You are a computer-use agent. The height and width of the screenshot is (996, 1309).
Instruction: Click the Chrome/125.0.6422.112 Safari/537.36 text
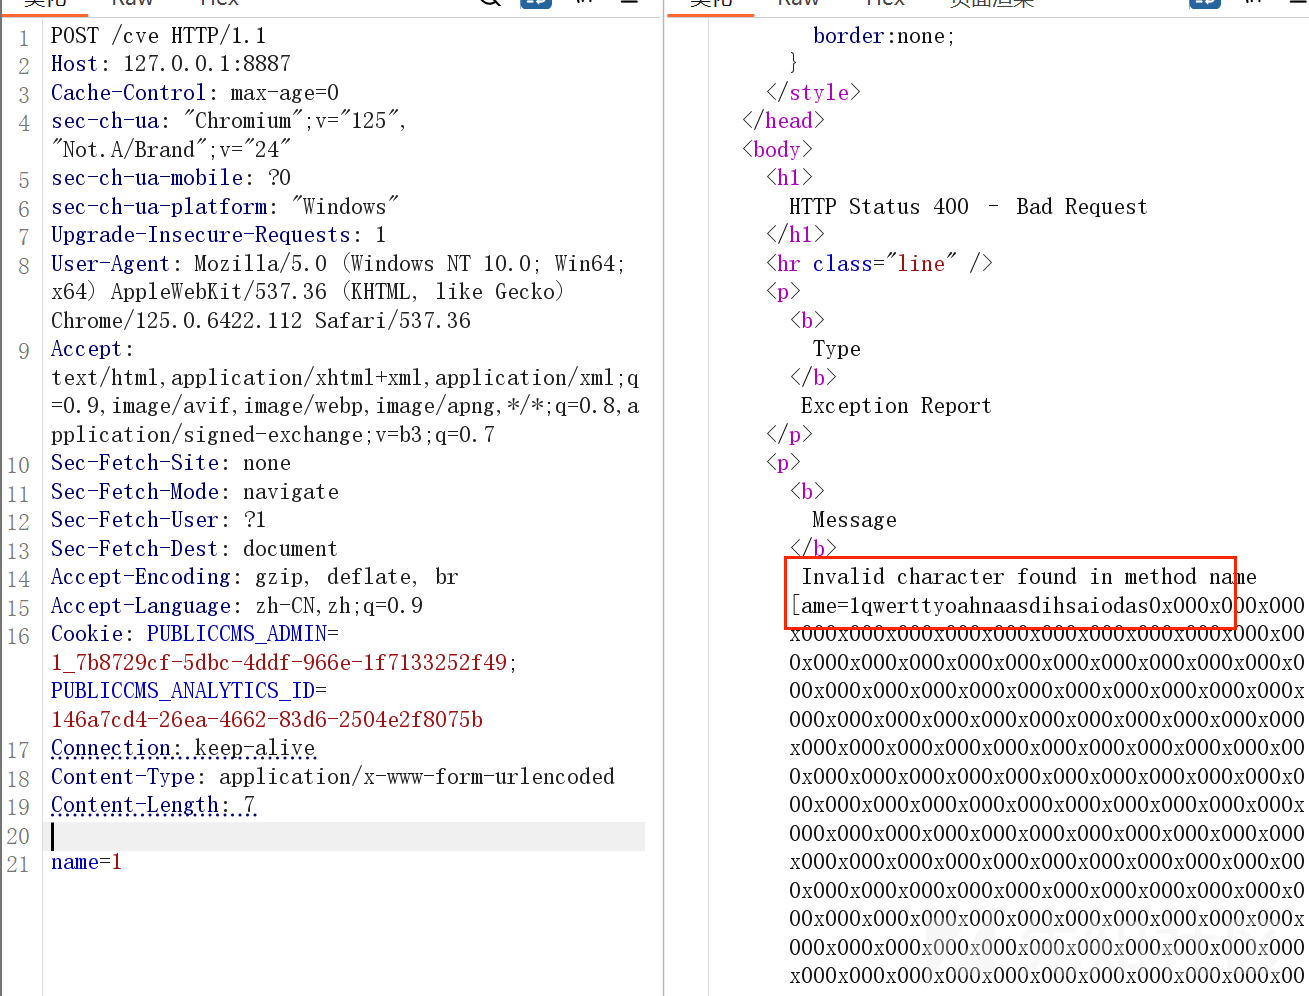pyautogui.click(x=261, y=321)
